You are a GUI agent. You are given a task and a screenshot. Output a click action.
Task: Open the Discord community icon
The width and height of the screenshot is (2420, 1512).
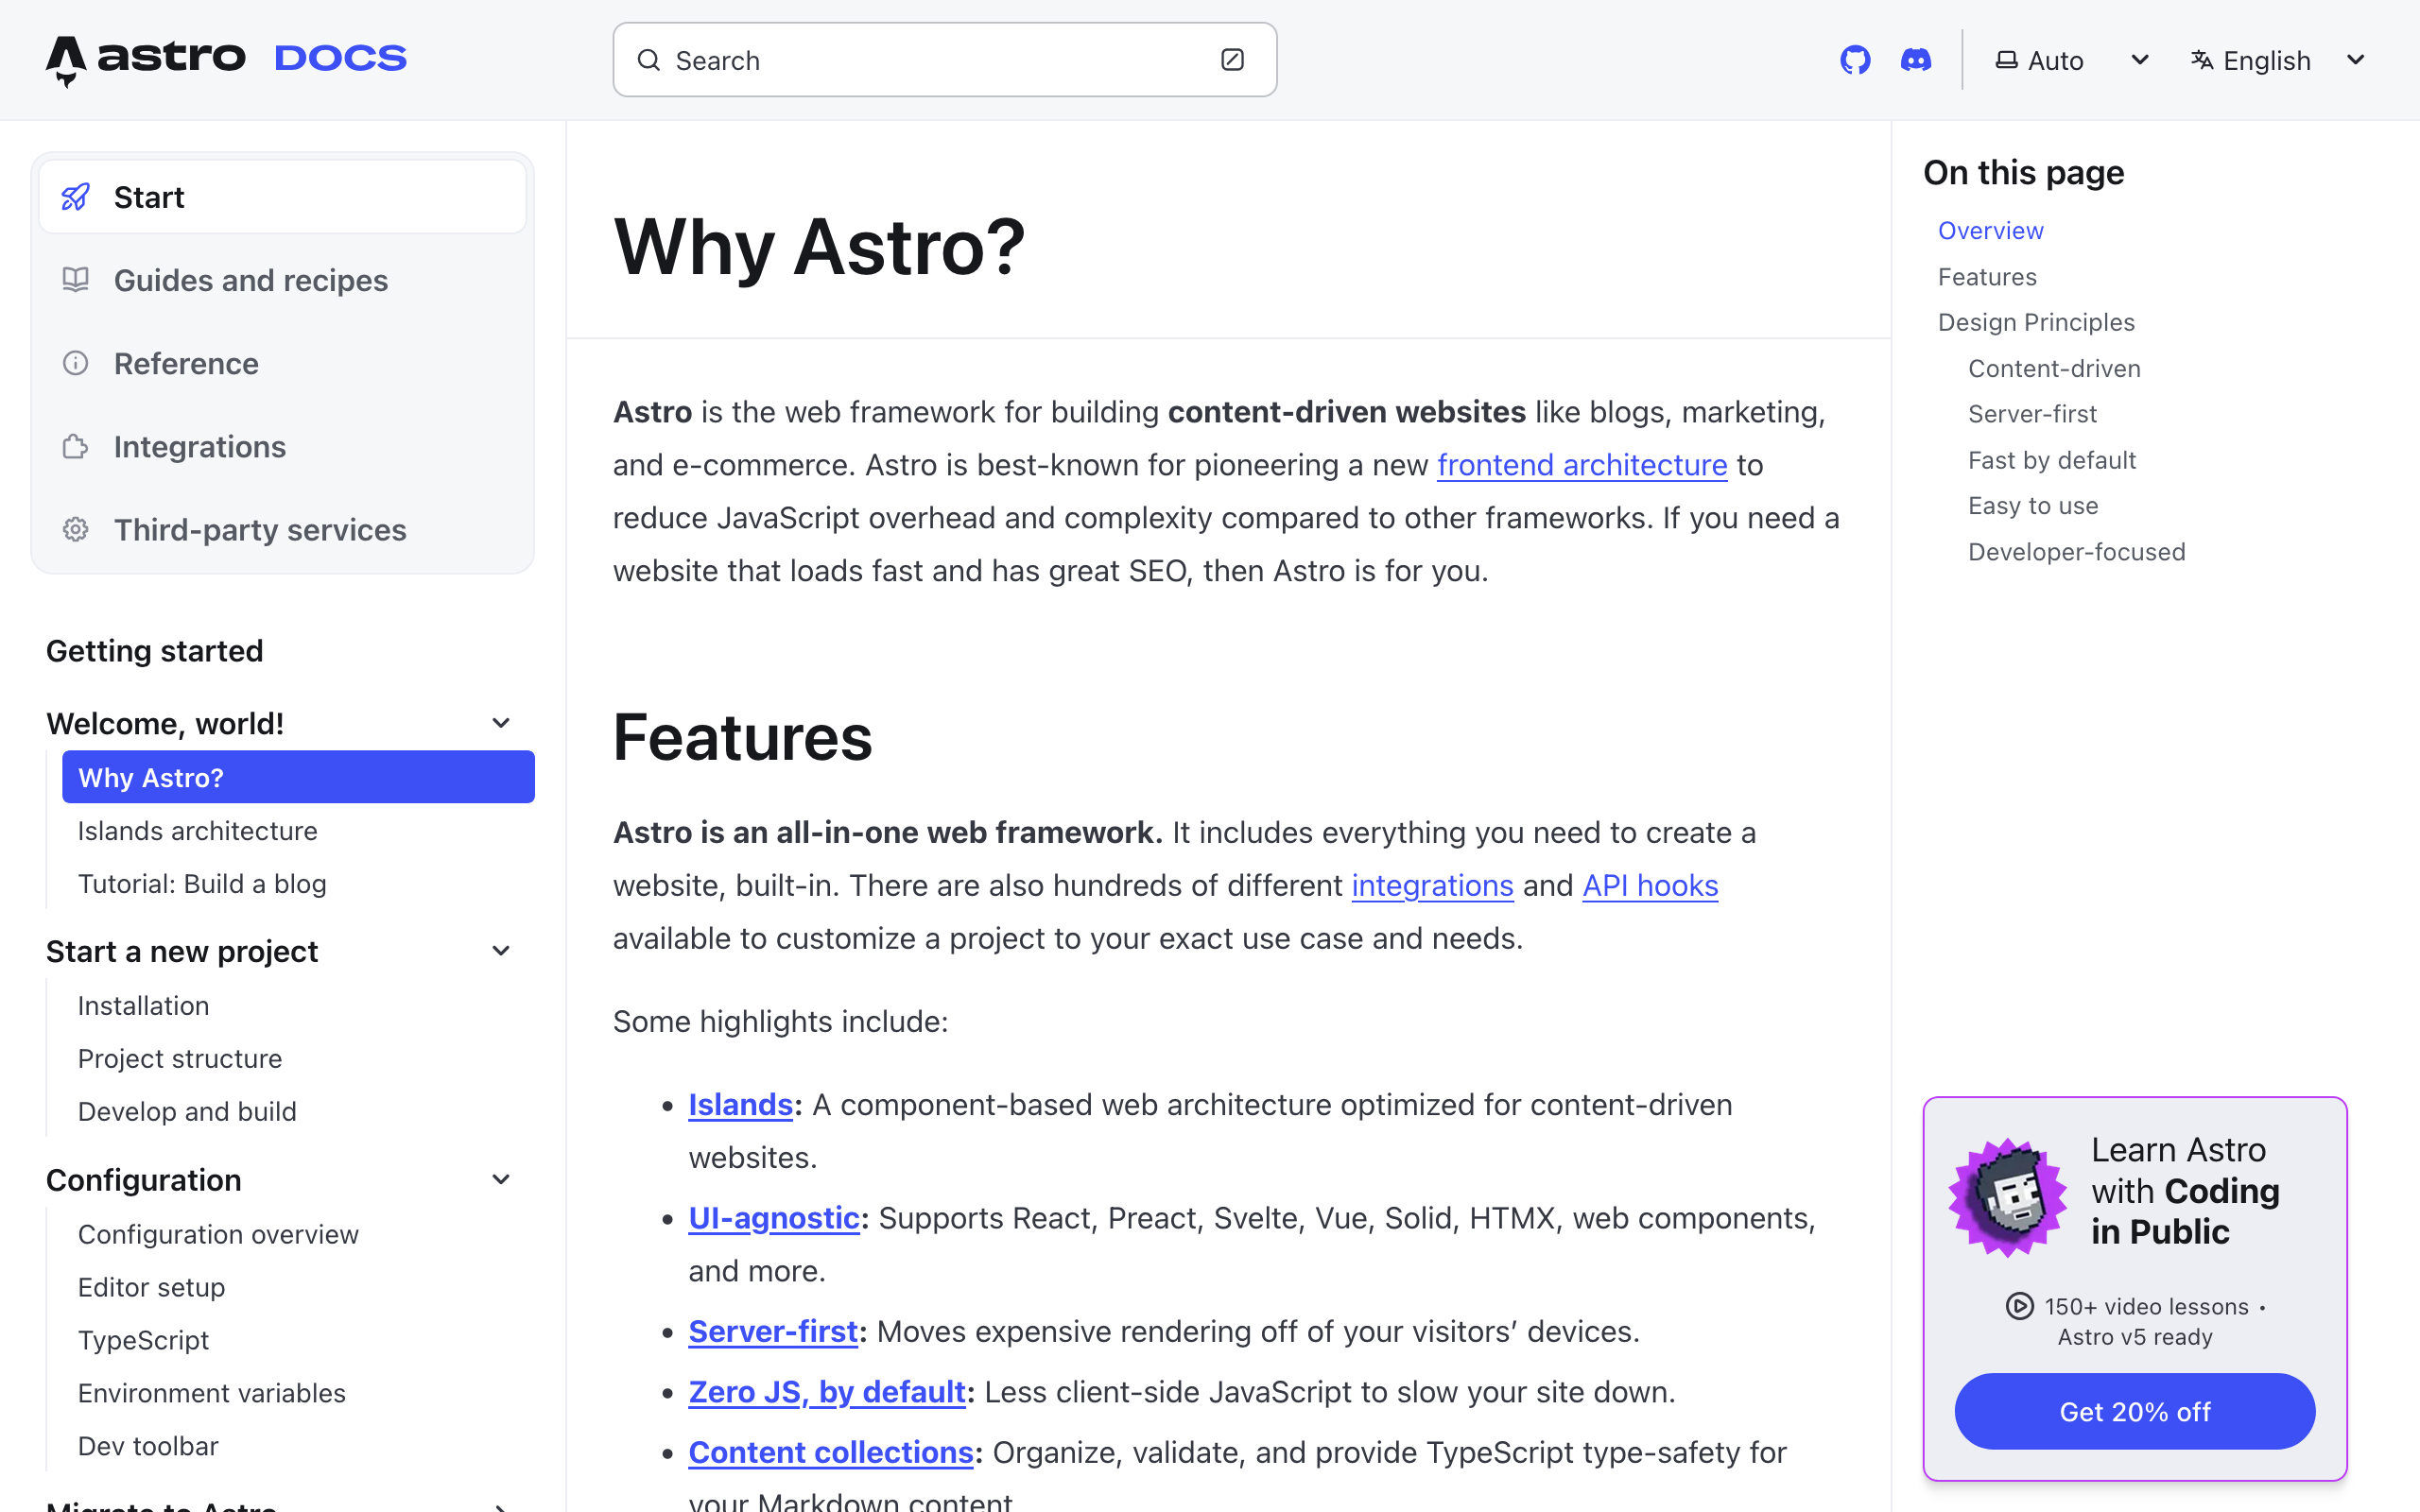pos(1915,60)
